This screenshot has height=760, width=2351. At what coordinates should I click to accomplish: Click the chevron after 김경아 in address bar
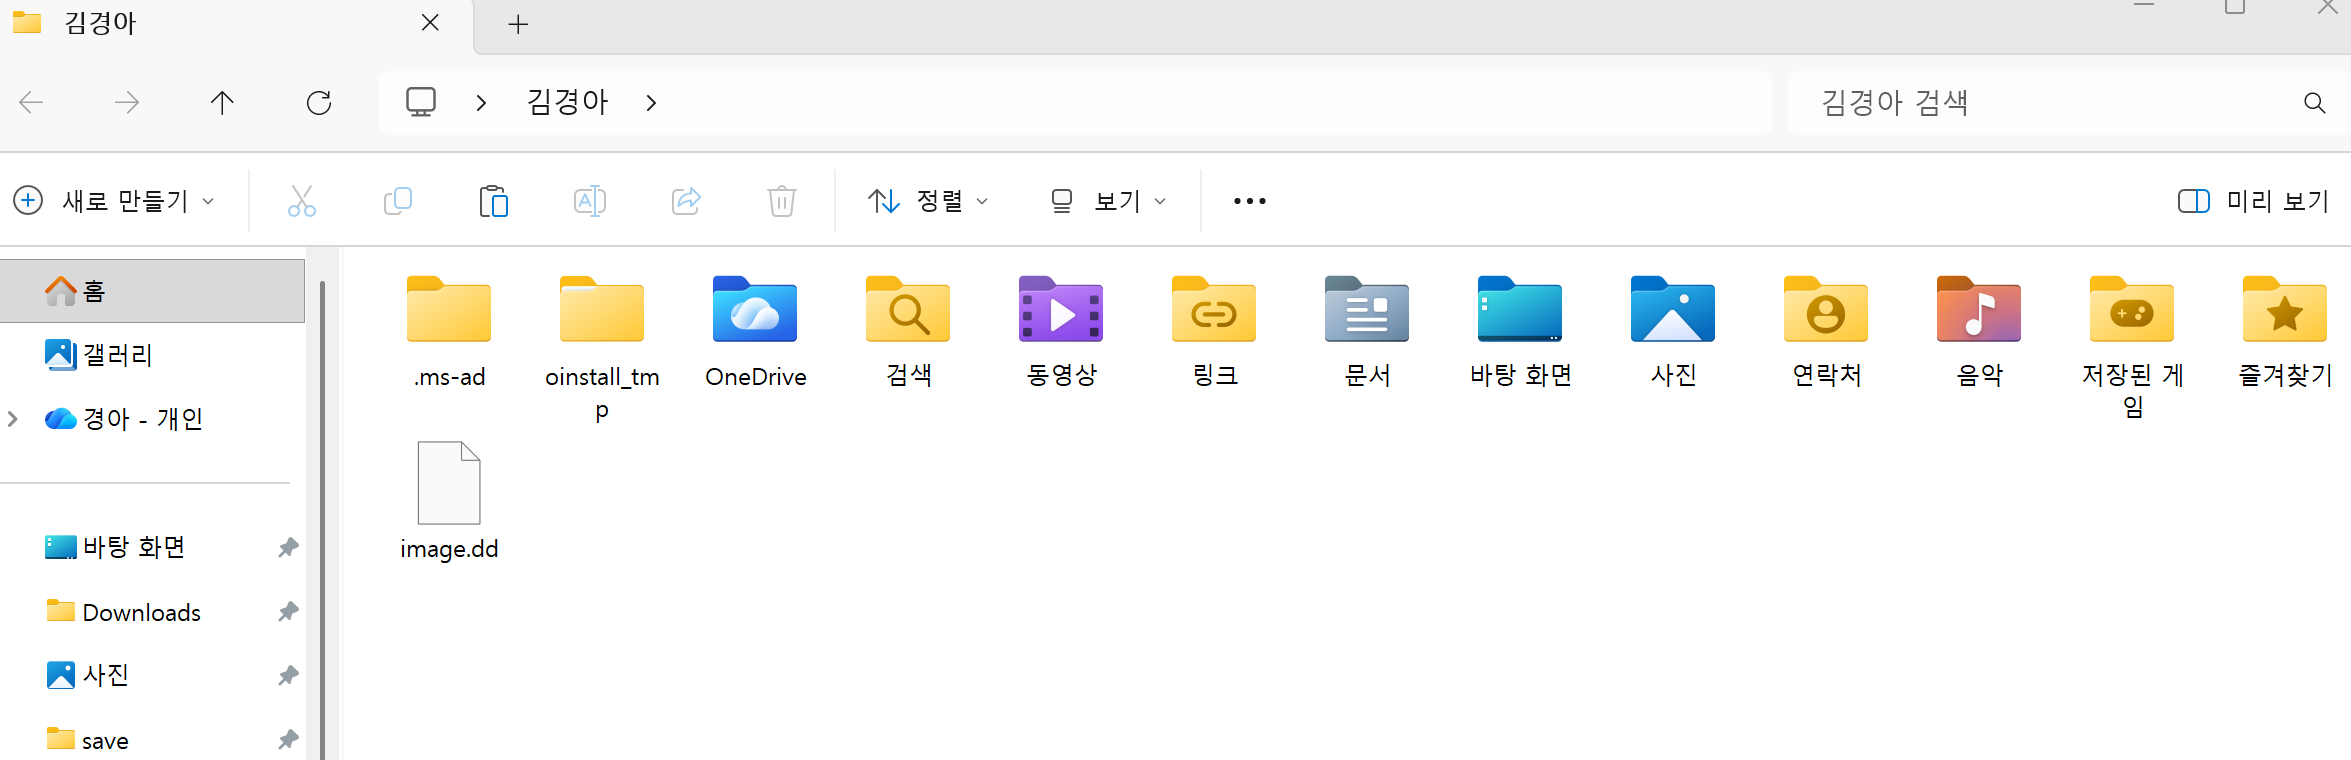coord(651,102)
